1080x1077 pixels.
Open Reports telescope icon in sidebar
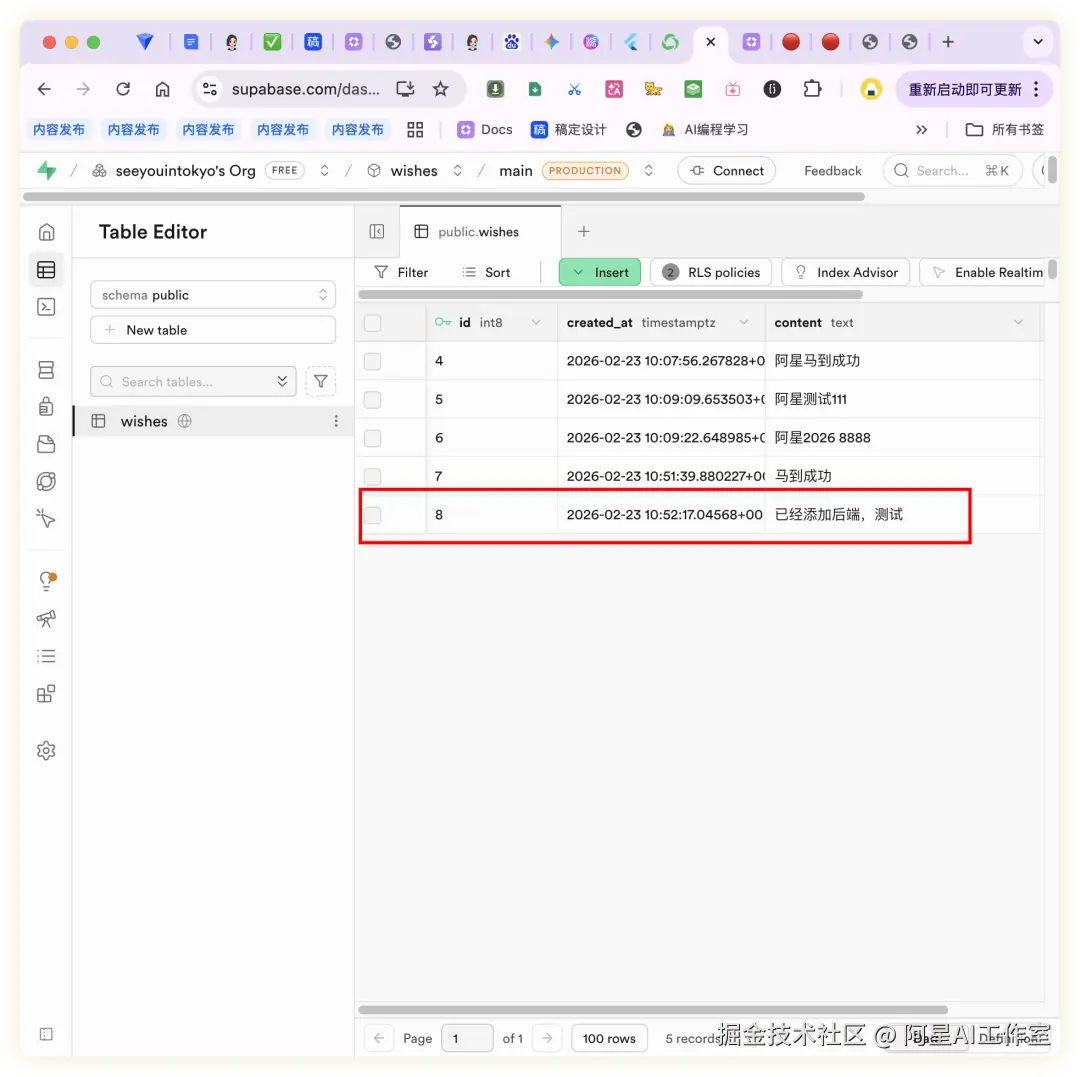coord(46,619)
